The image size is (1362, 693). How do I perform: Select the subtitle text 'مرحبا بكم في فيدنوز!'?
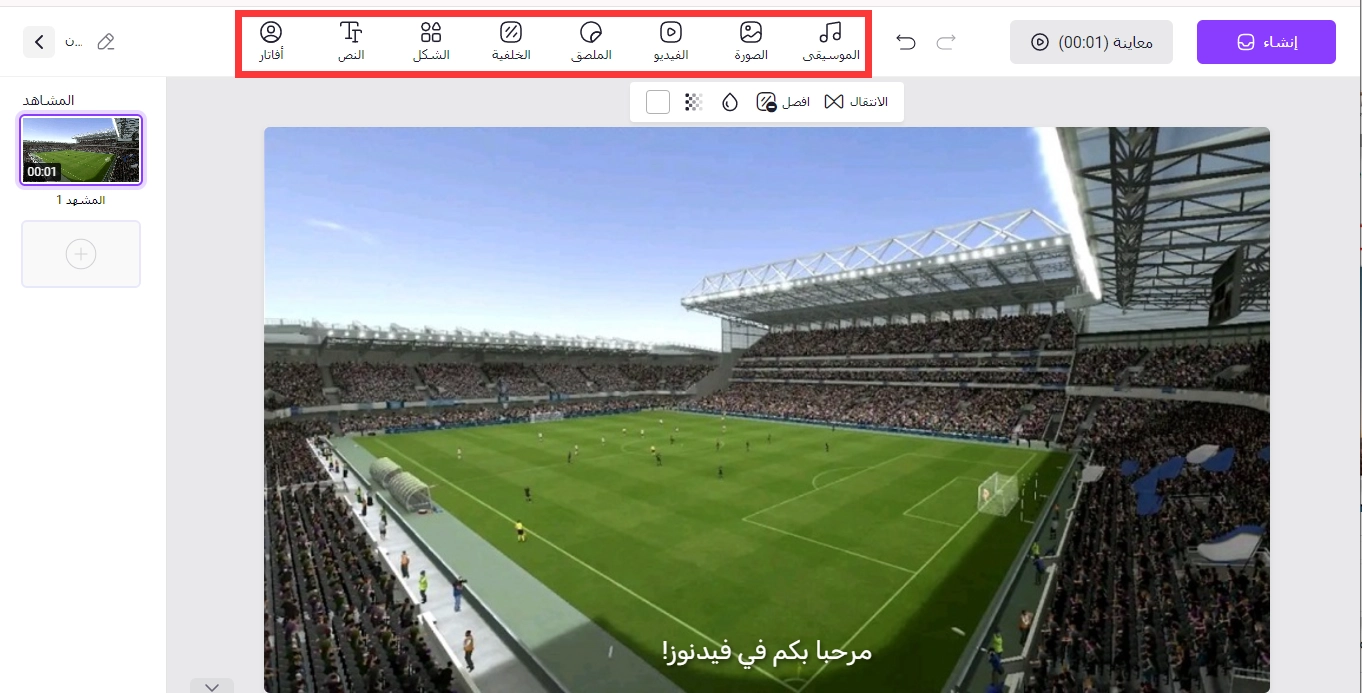click(767, 652)
